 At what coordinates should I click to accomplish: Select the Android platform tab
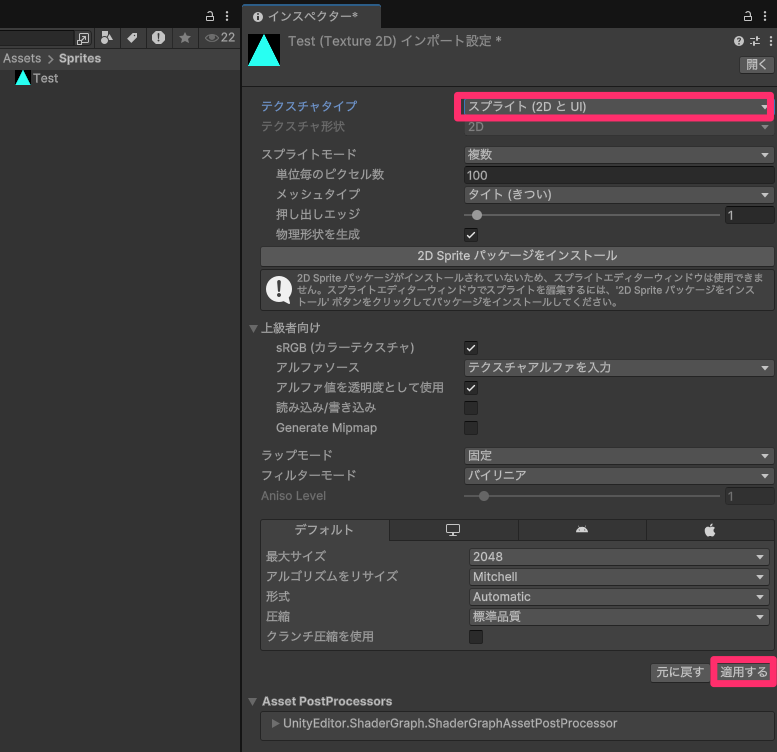click(582, 530)
